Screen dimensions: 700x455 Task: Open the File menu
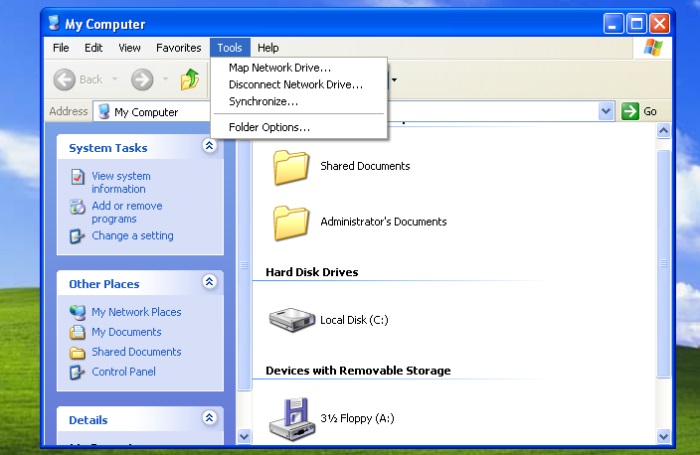pyautogui.click(x=61, y=48)
